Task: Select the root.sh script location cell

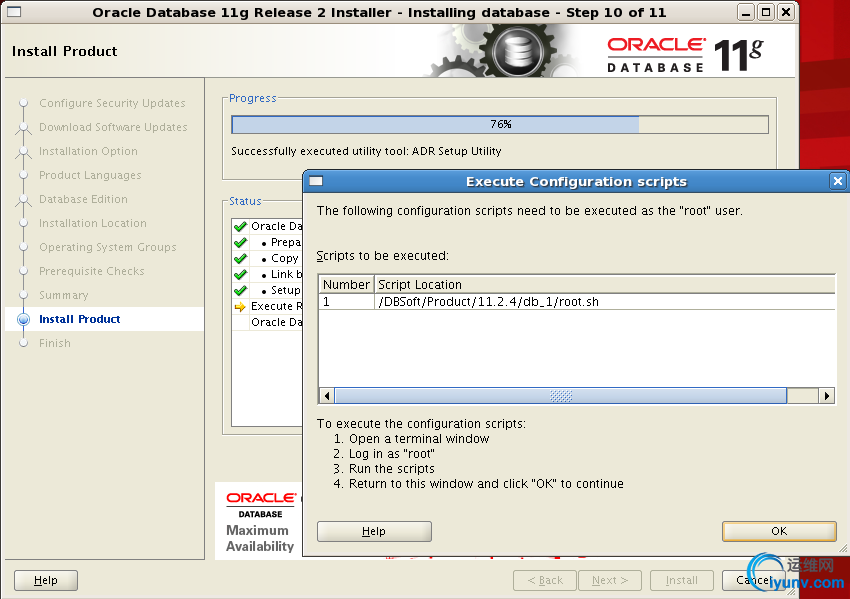Action: pos(604,302)
